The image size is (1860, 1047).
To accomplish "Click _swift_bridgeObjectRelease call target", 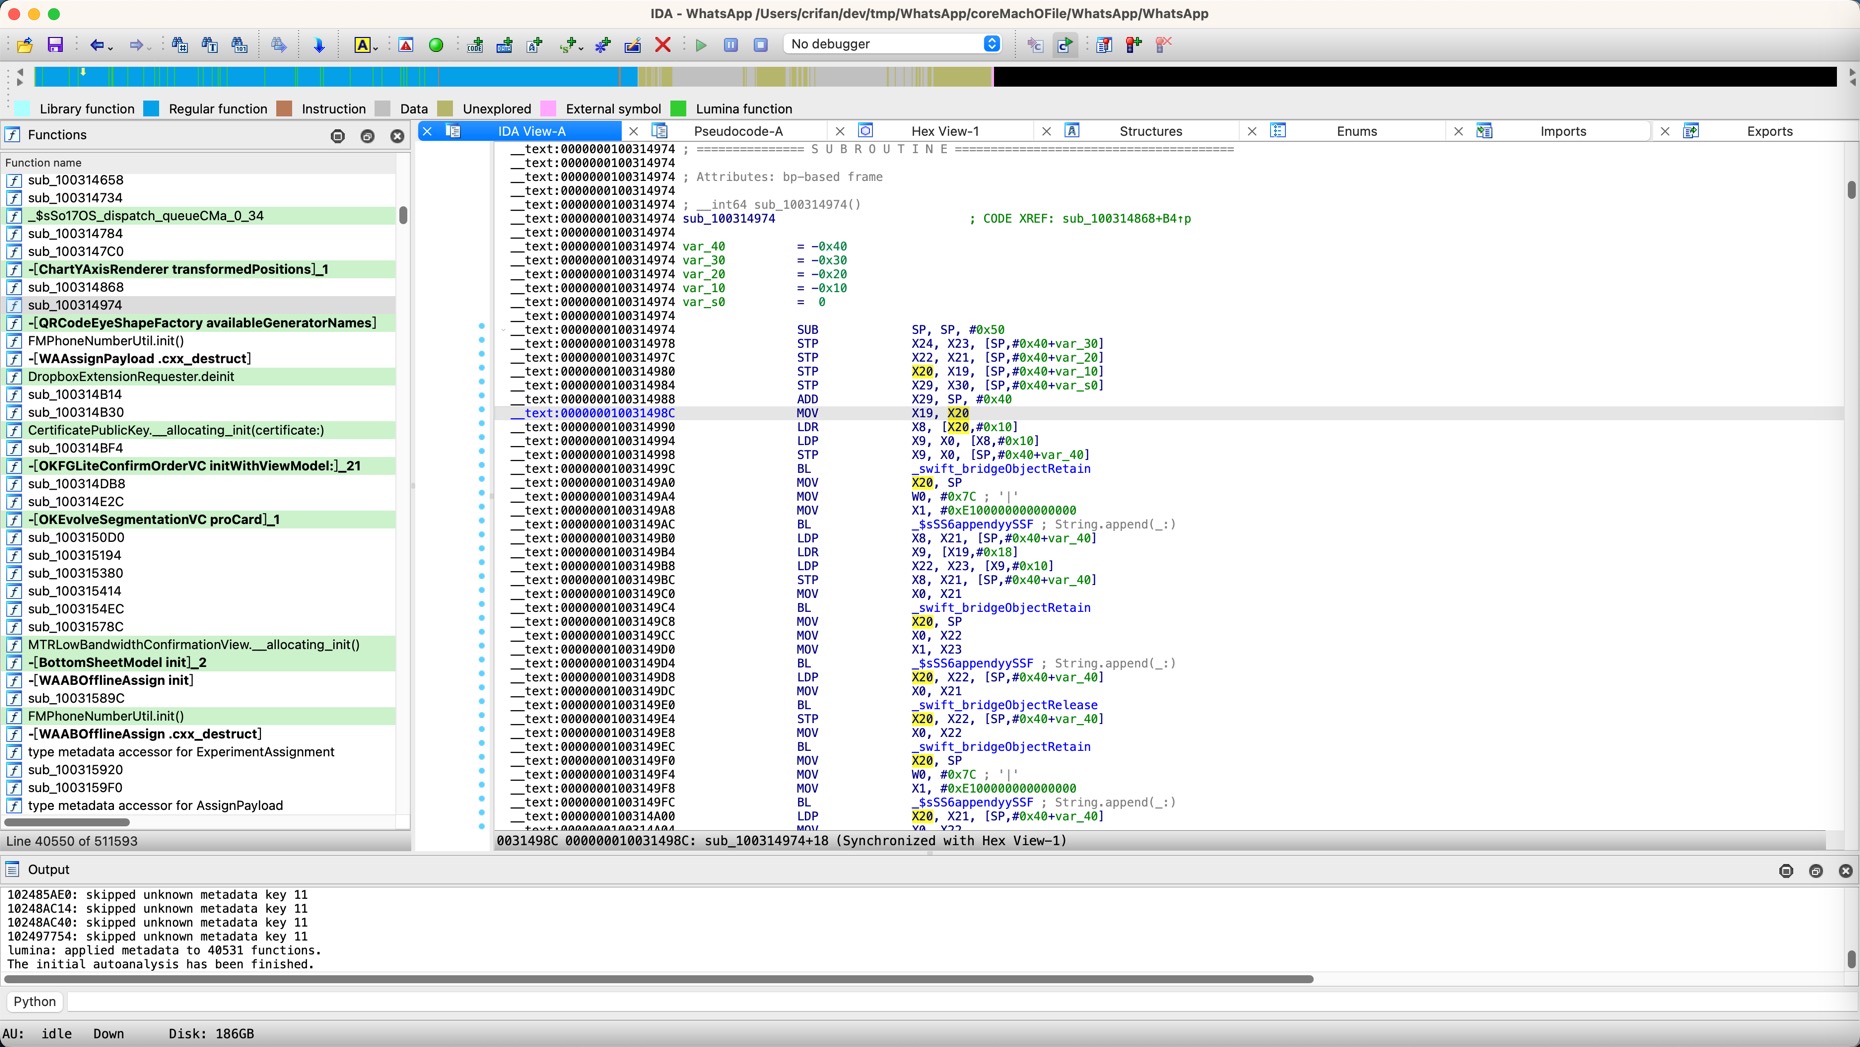I will (1004, 705).
